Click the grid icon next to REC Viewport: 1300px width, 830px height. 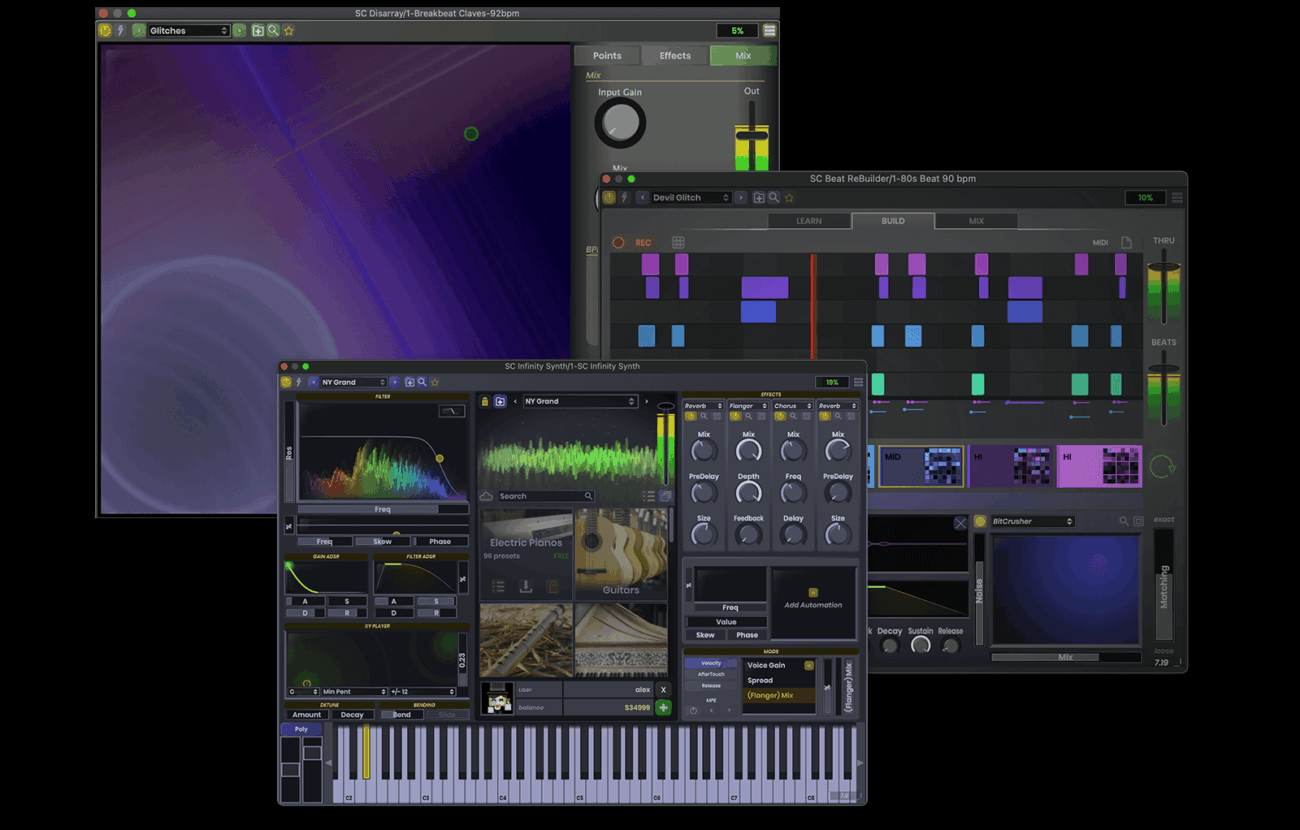point(678,243)
